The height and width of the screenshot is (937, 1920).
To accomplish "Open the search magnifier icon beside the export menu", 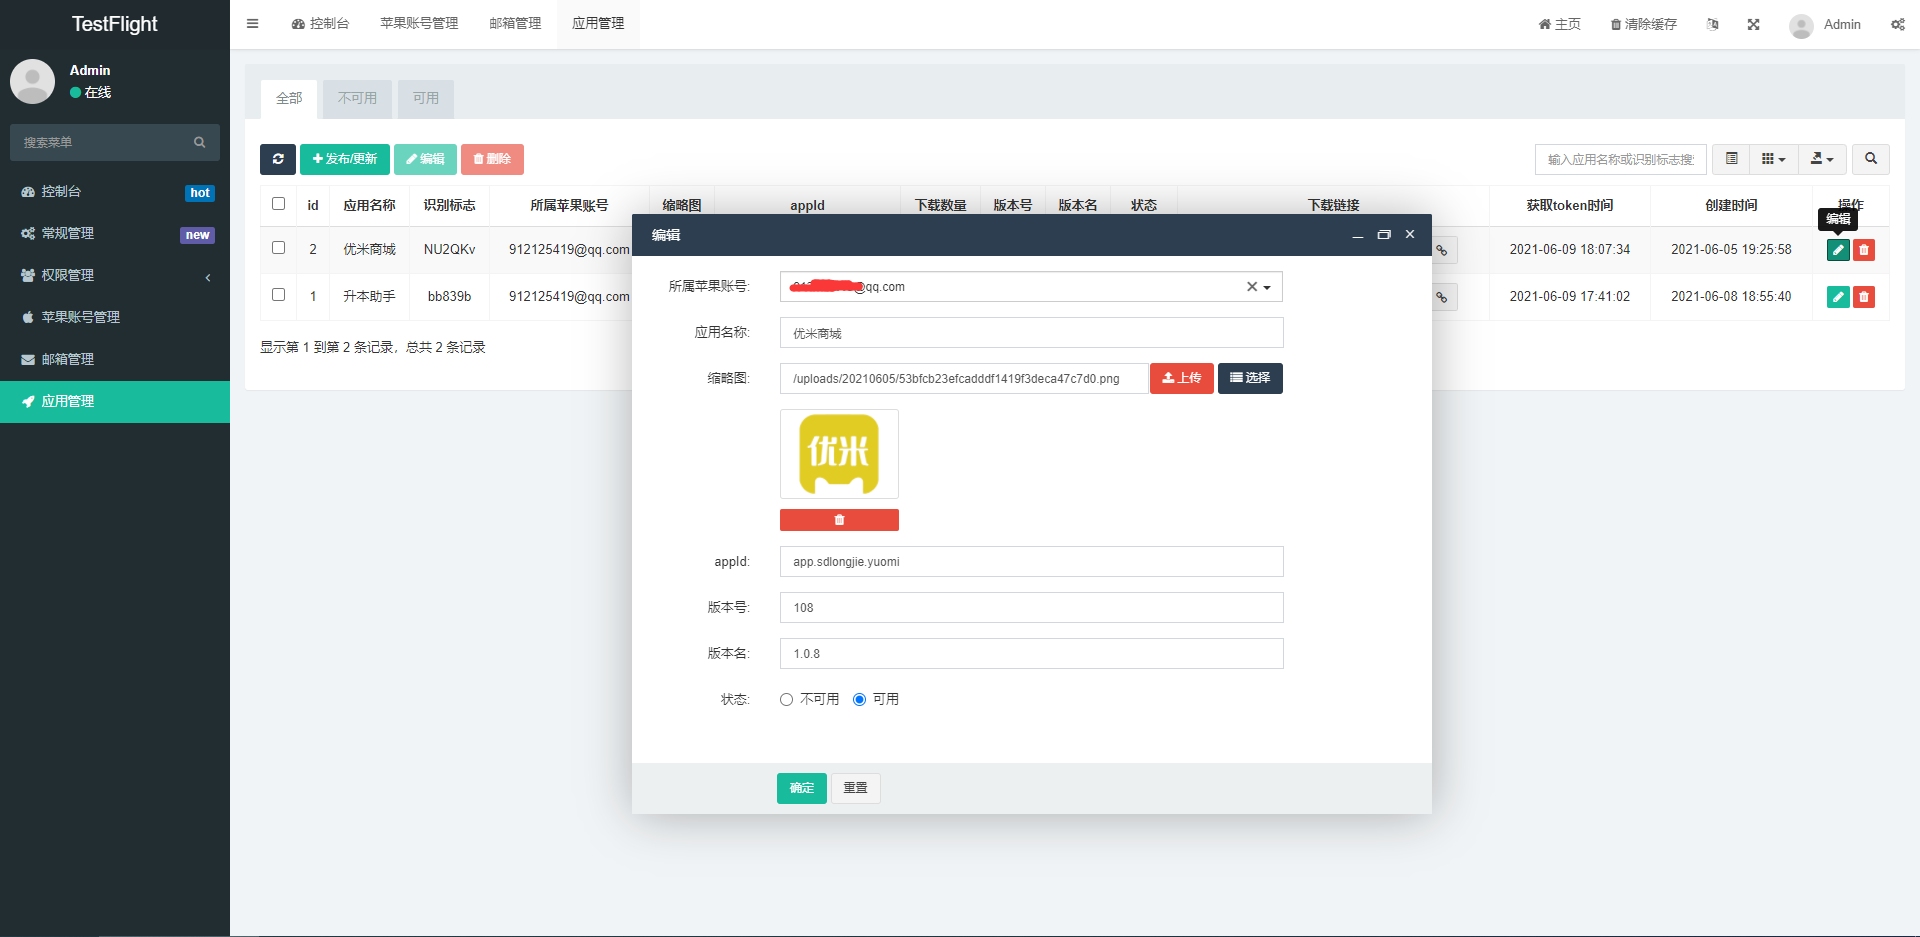I will pos(1870,159).
